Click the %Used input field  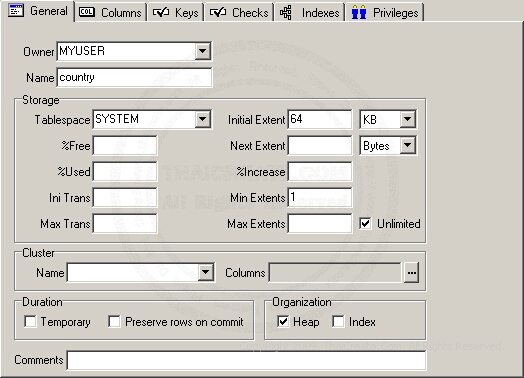click(125, 171)
